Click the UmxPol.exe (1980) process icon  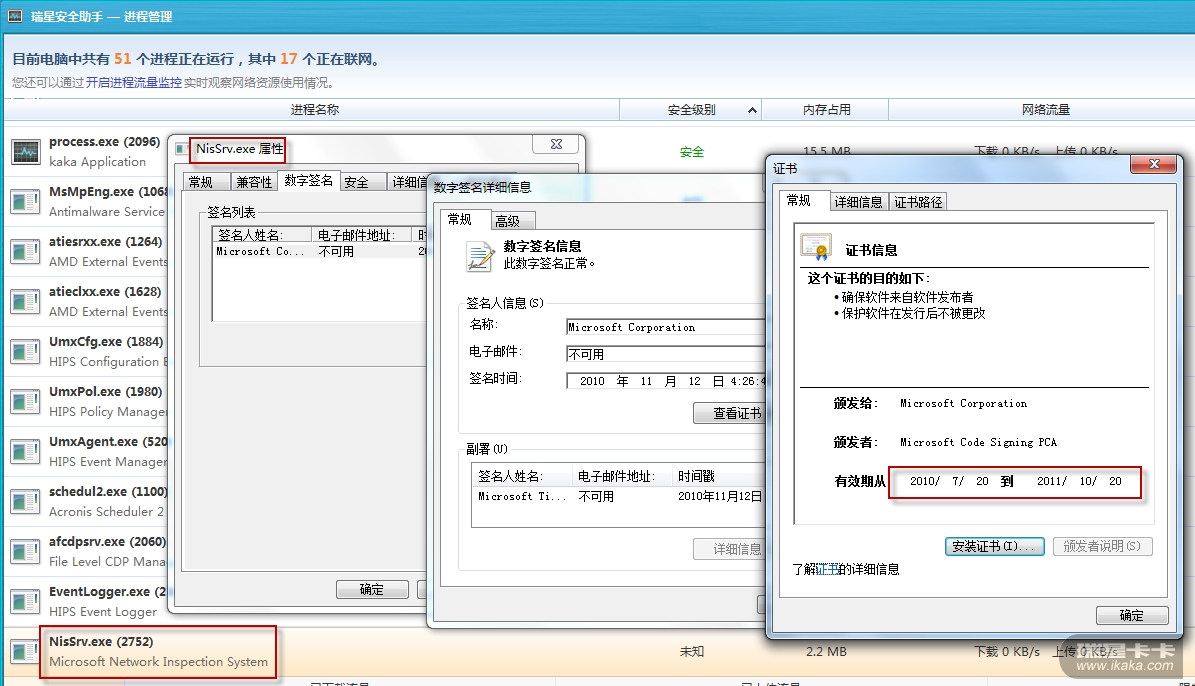click(25, 402)
